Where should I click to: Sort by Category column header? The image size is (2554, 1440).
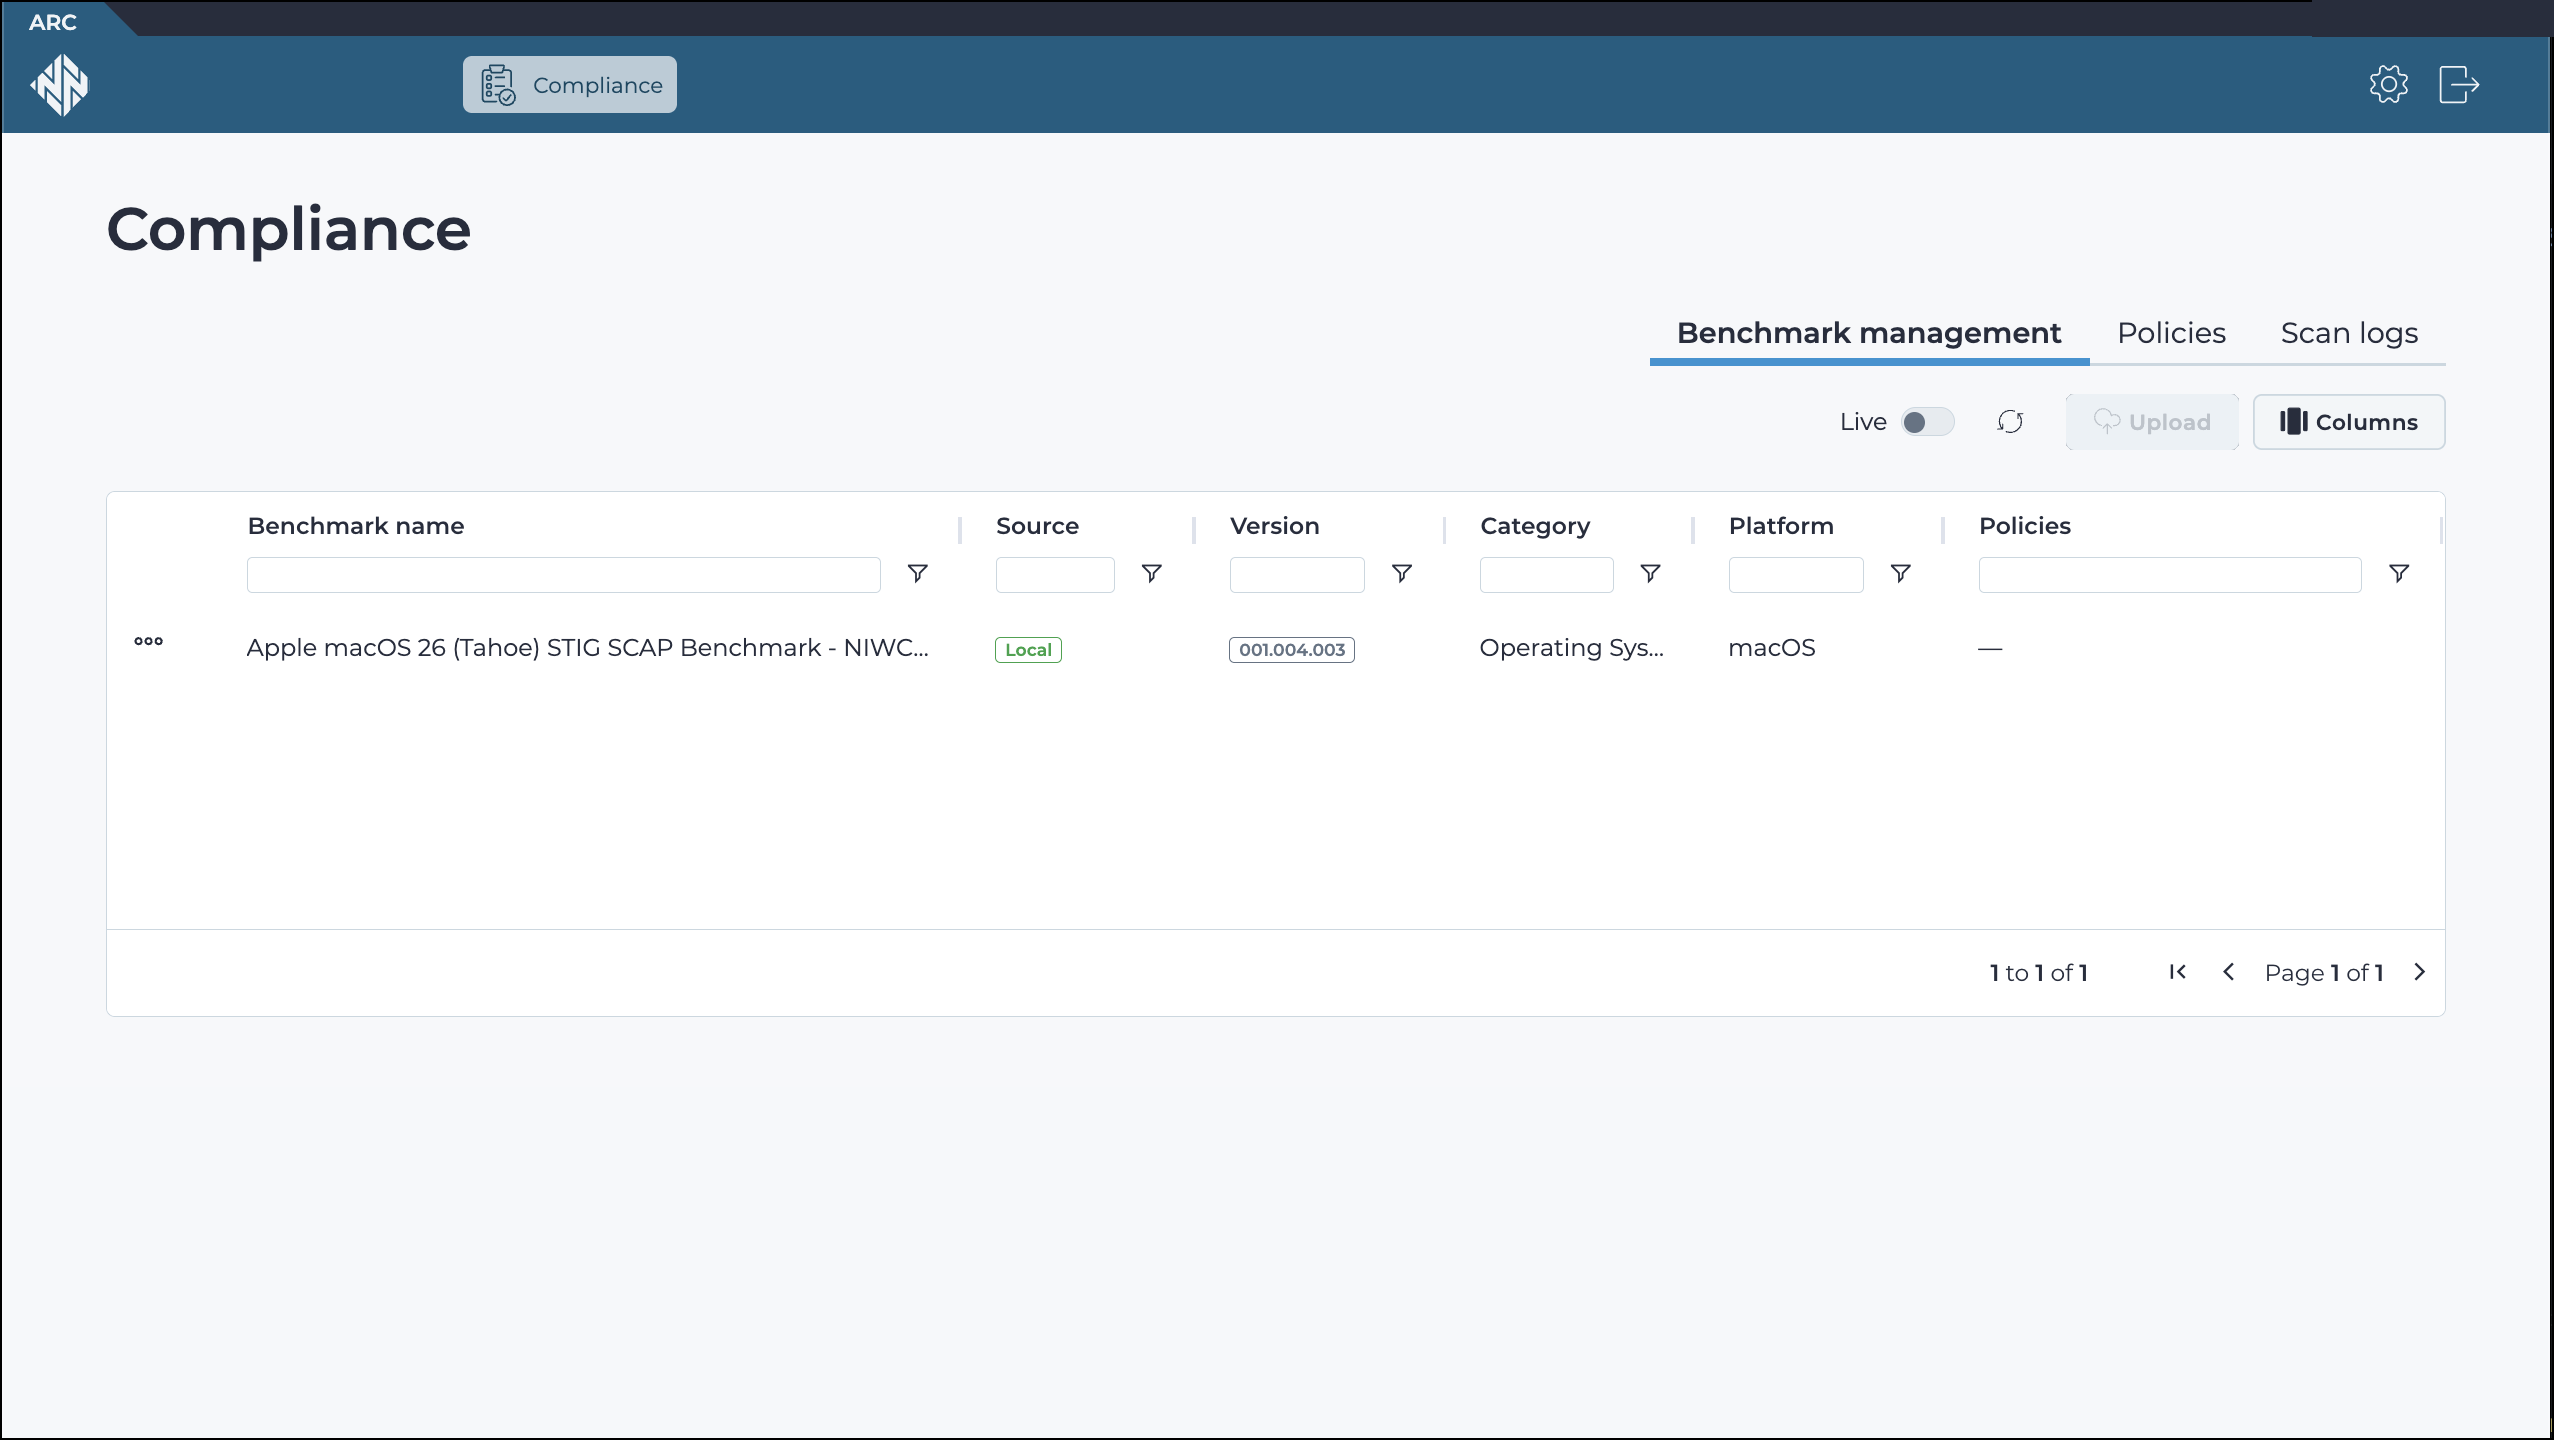pyautogui.click(x=1535, y=526)
